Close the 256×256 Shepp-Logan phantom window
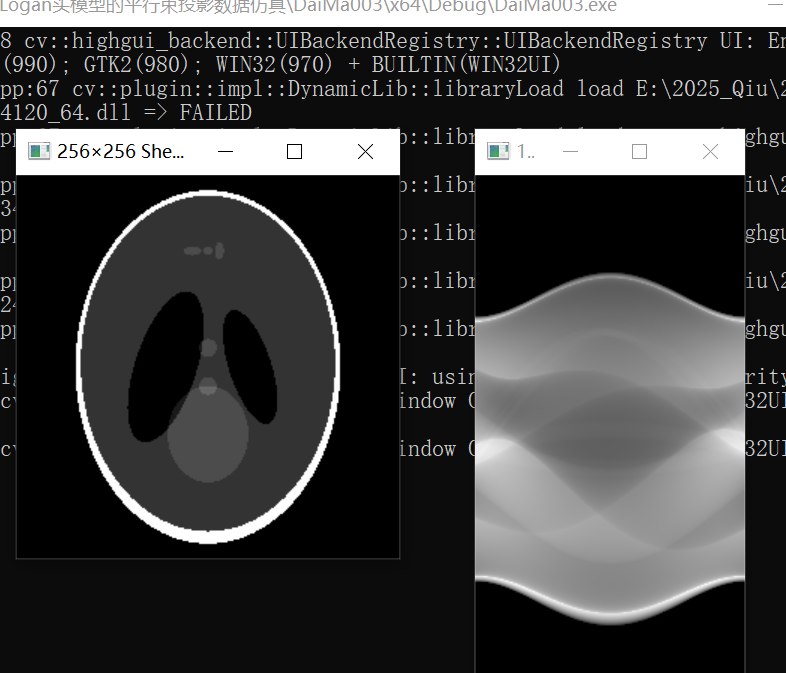Viewport: 786px width, 673px height. (365, 151)
